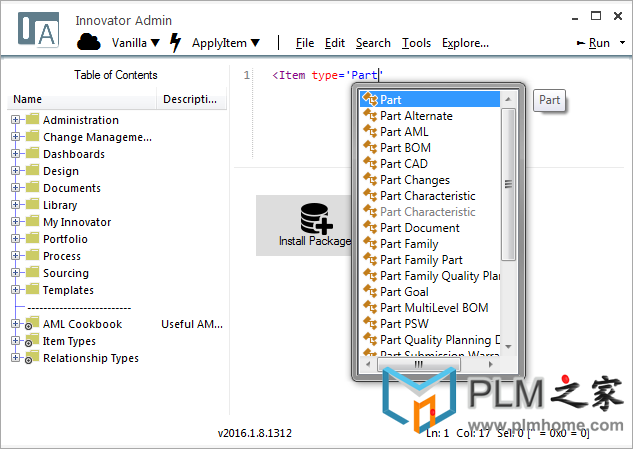This screenshot has height=449, width=633.
Task: Click the Dashboards folder icon
Action: coord(32,153)
